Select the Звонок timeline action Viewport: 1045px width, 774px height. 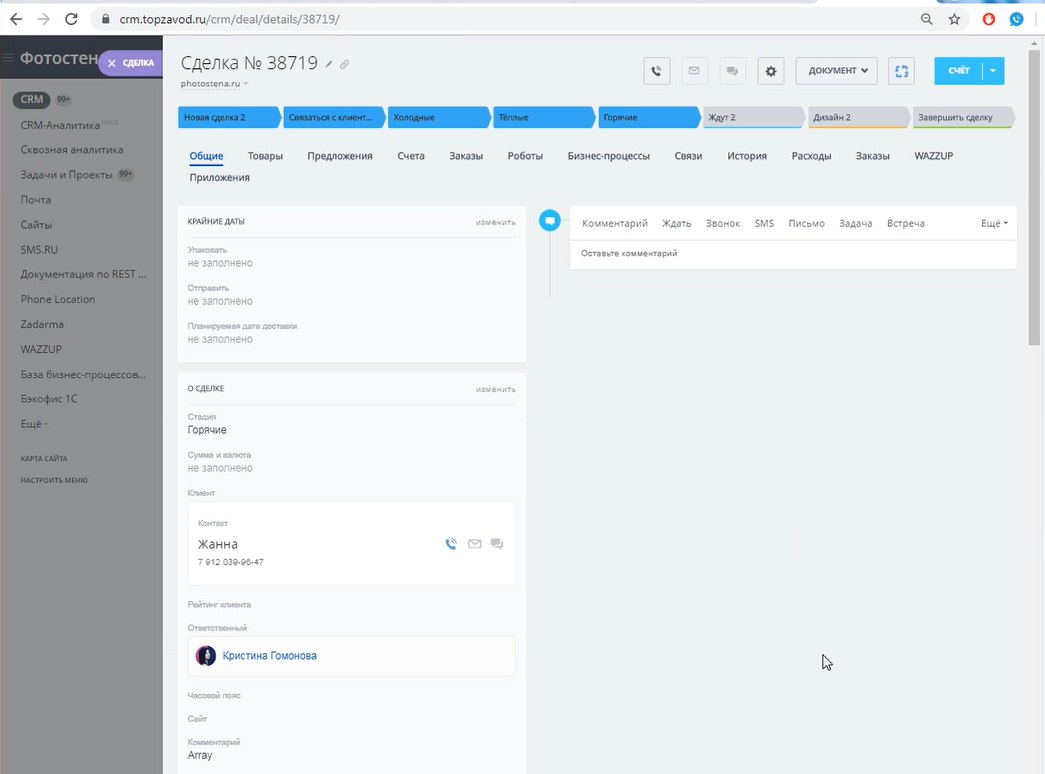tap(723, 223)
